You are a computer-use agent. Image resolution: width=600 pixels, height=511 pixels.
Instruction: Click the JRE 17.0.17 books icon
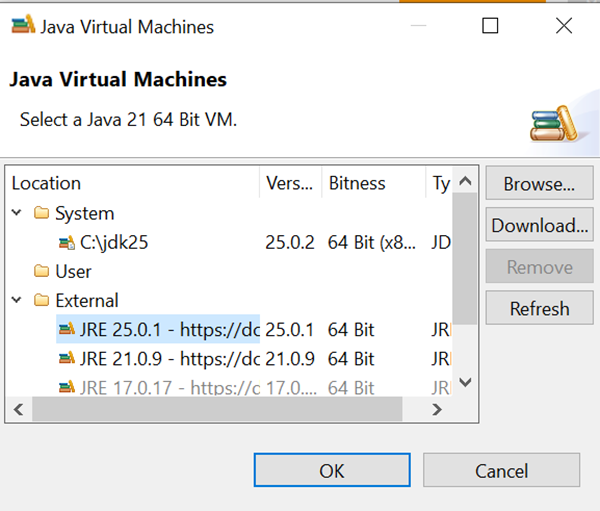[x=67, y=387]
